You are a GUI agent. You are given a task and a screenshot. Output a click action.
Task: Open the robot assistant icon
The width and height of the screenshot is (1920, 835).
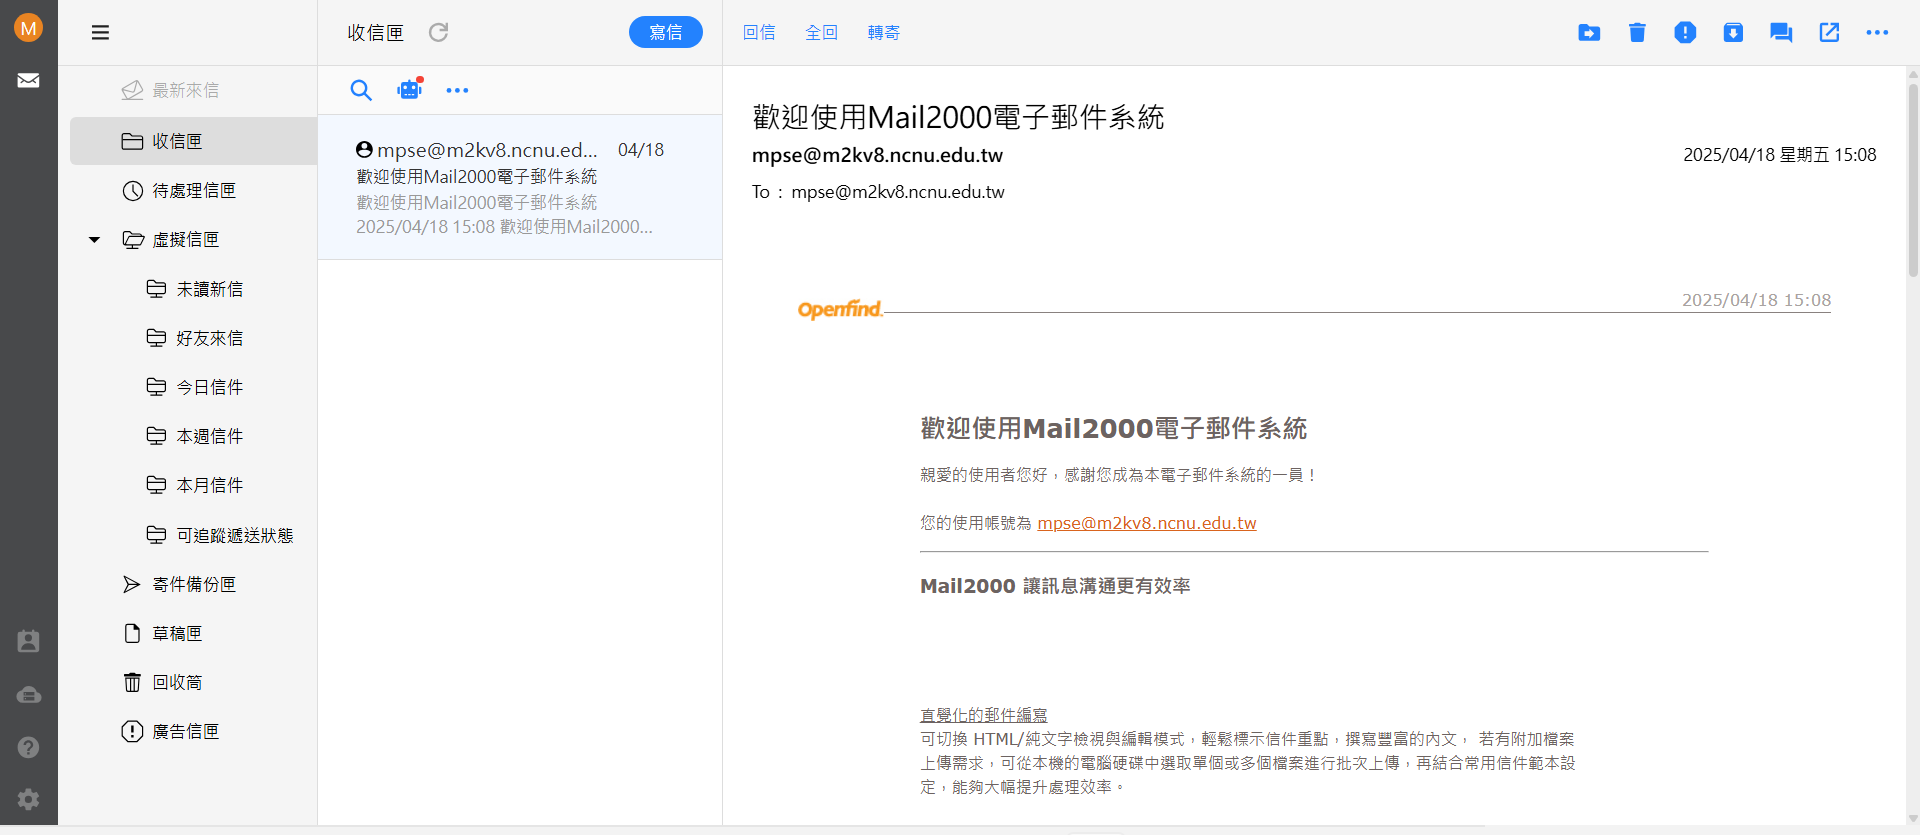point(410,89)
